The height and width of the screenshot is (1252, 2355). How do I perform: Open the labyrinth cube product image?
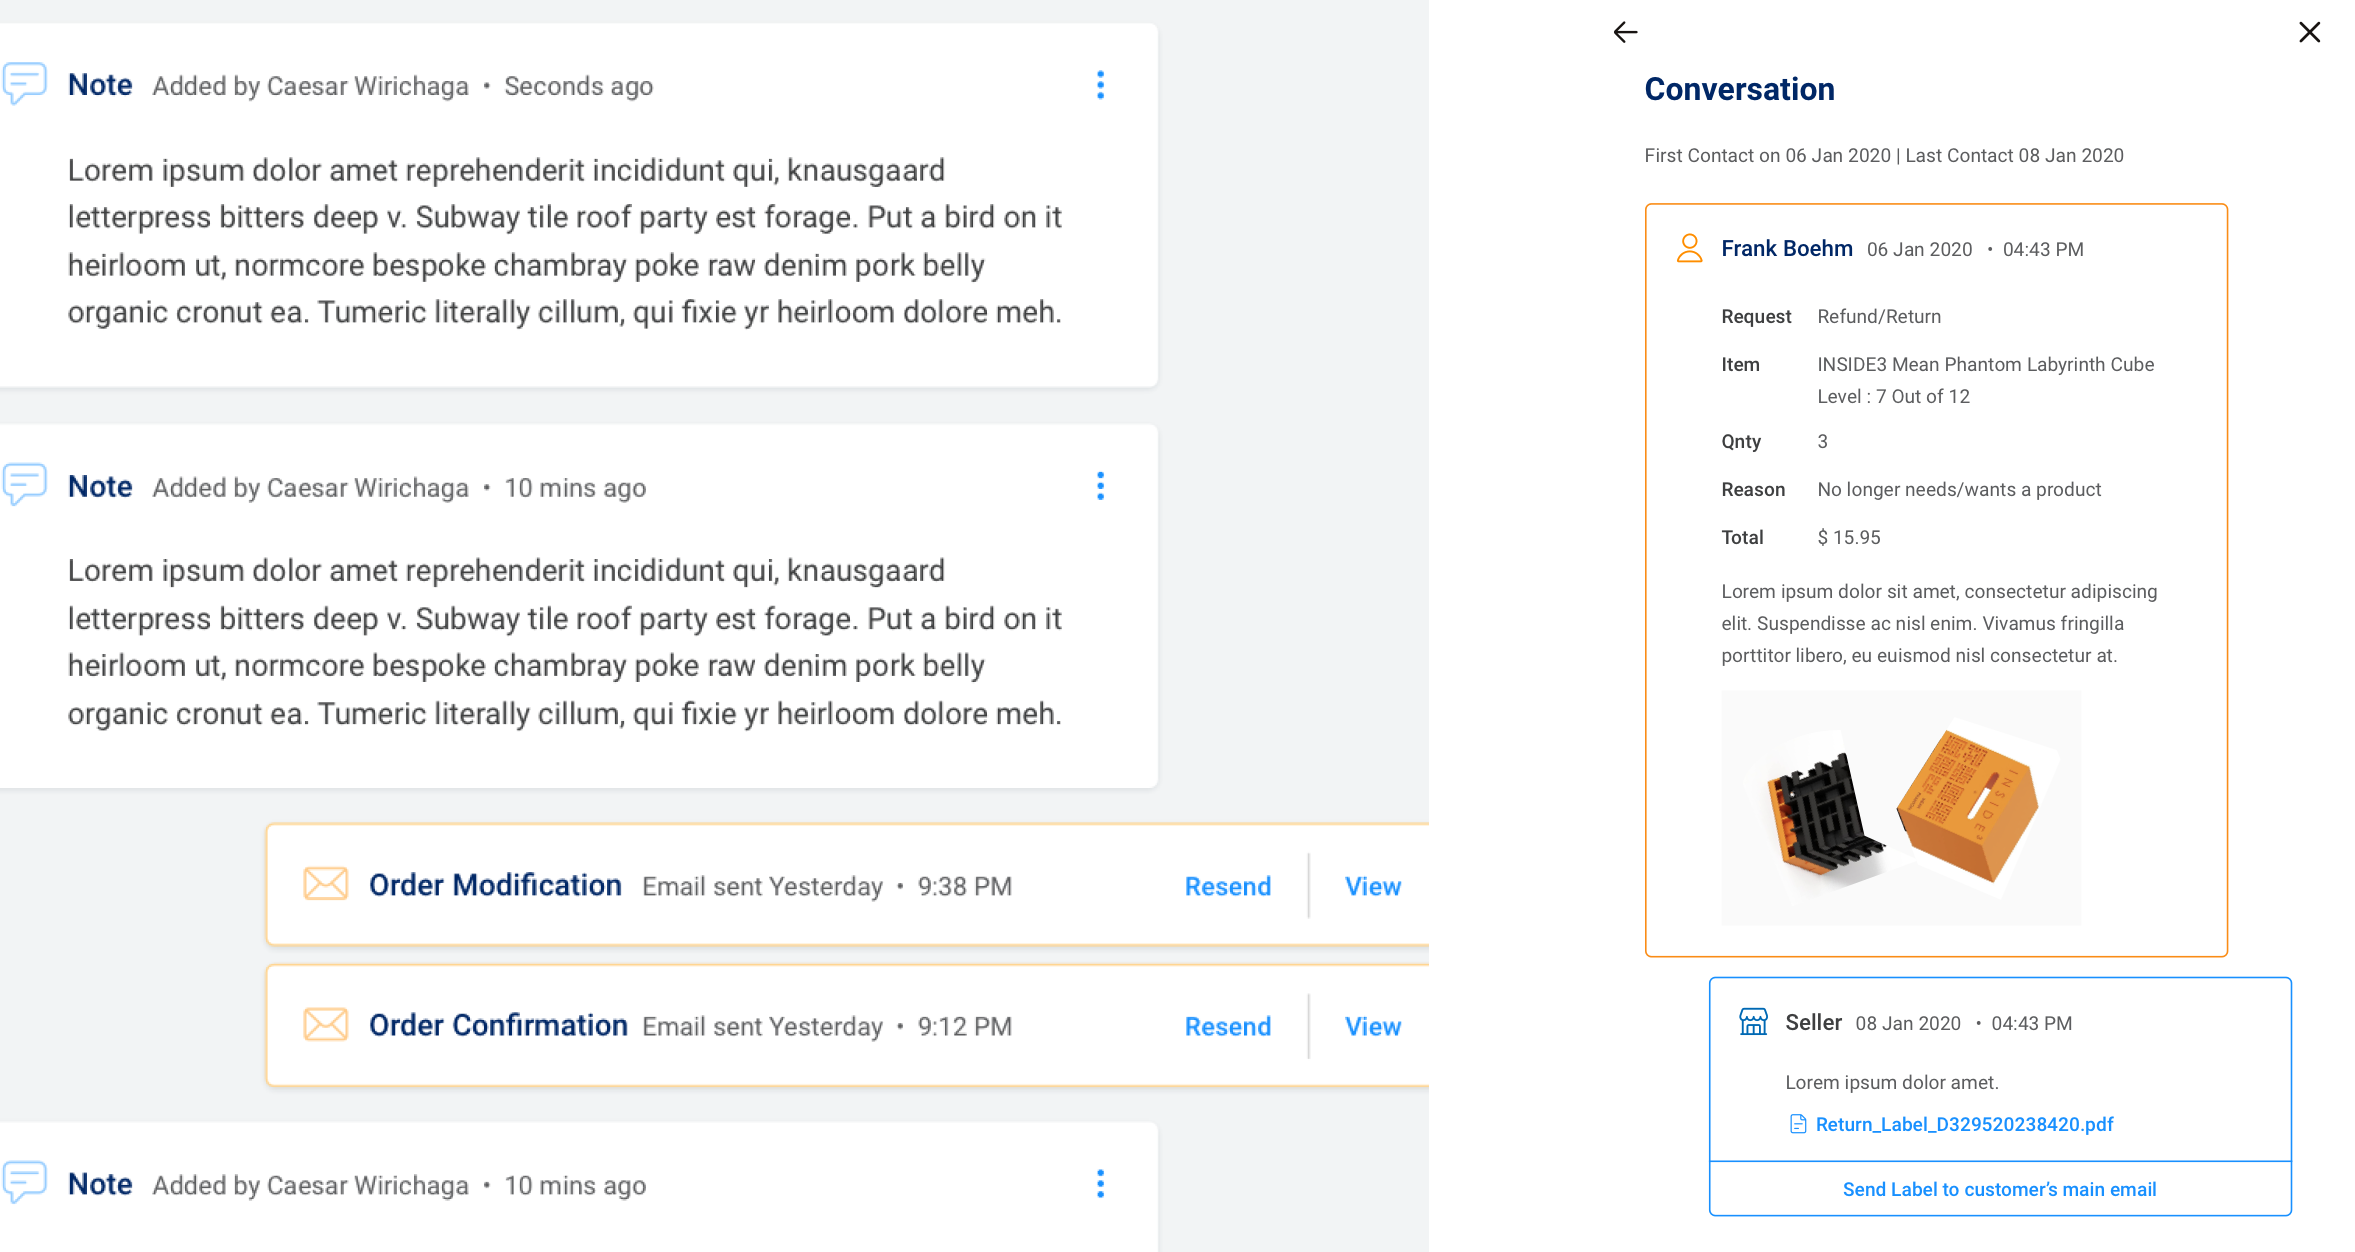(x=1900, y=808)
